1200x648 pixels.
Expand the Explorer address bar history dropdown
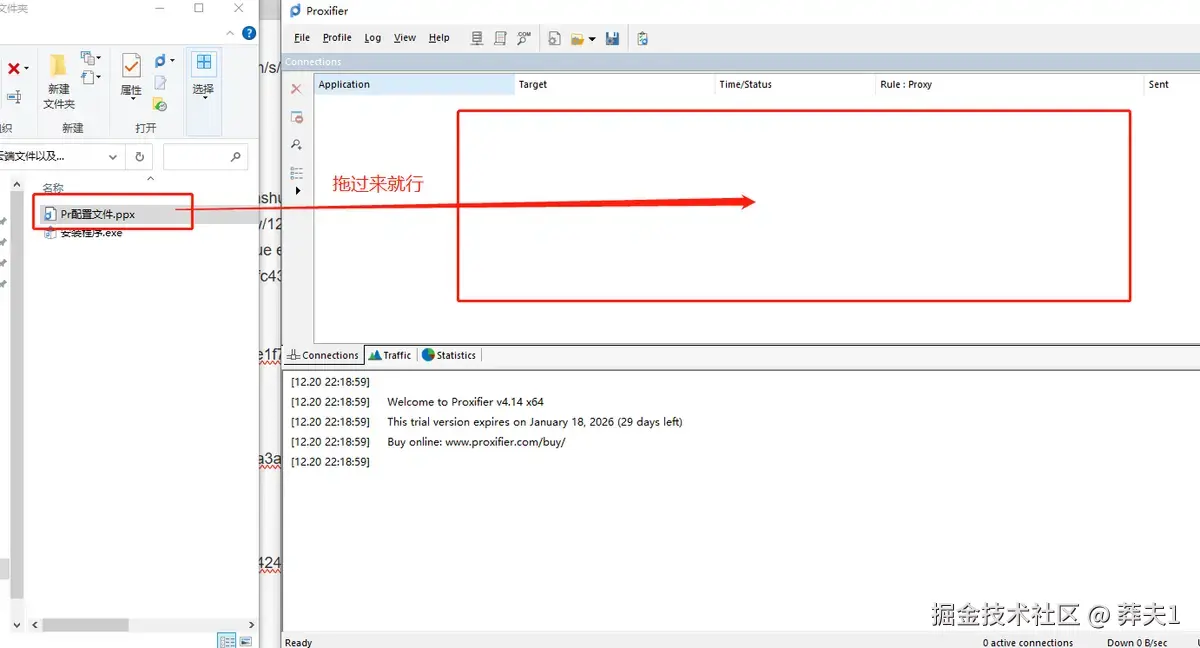coord(112,157)
